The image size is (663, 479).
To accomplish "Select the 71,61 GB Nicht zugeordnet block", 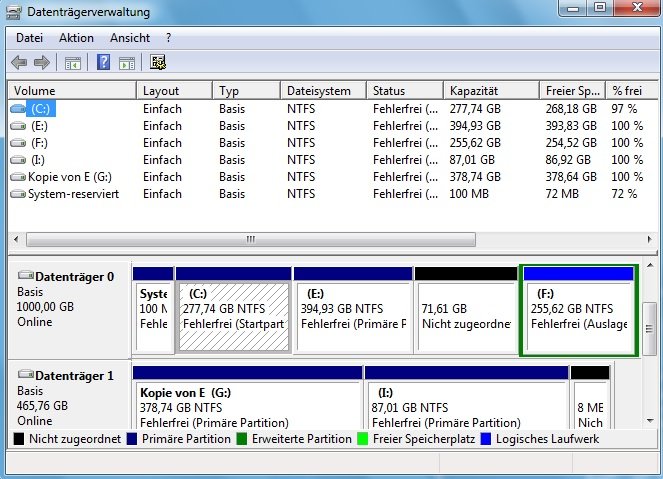I will [466, 310].
